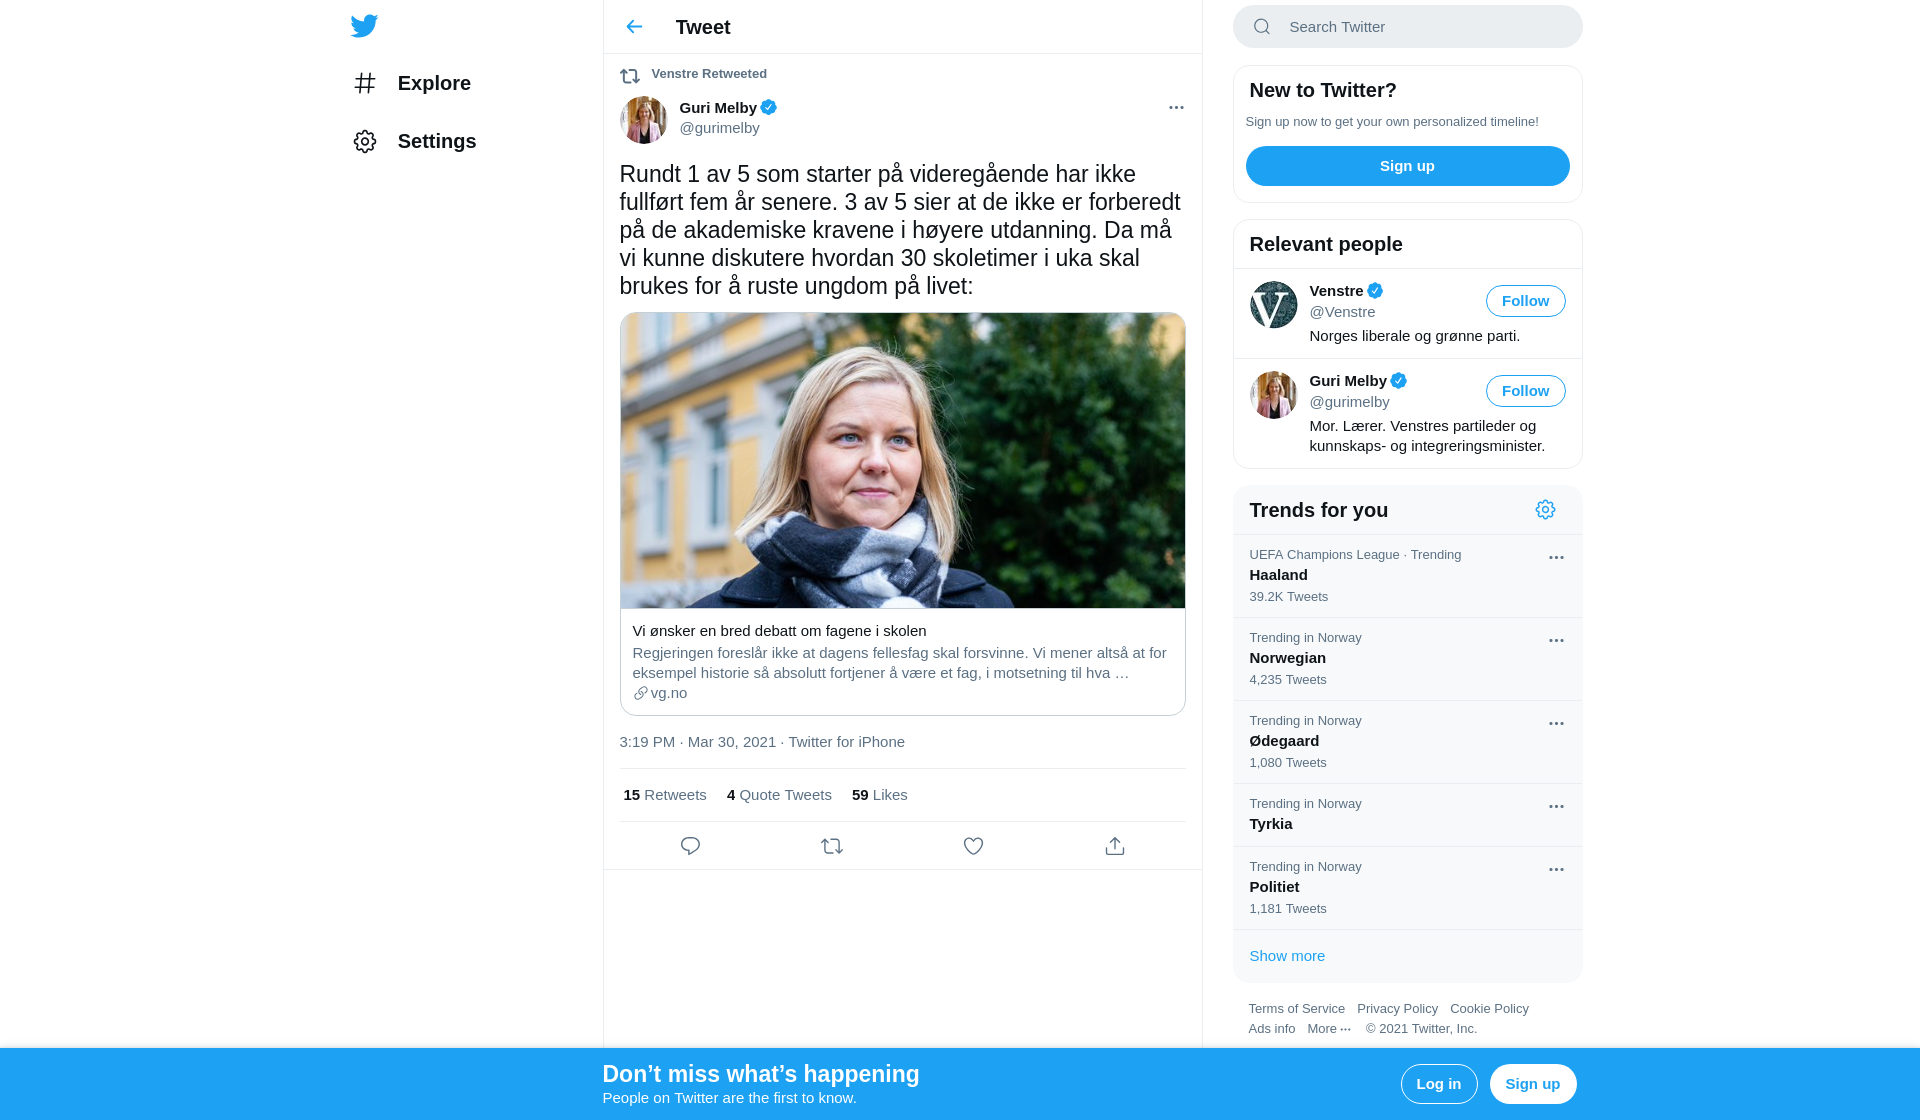Image resolution: width=1920 pixels, height=1120 pixels.
Task: Reply to the tweet with the comment icon
Action: (x=690, y=846)
